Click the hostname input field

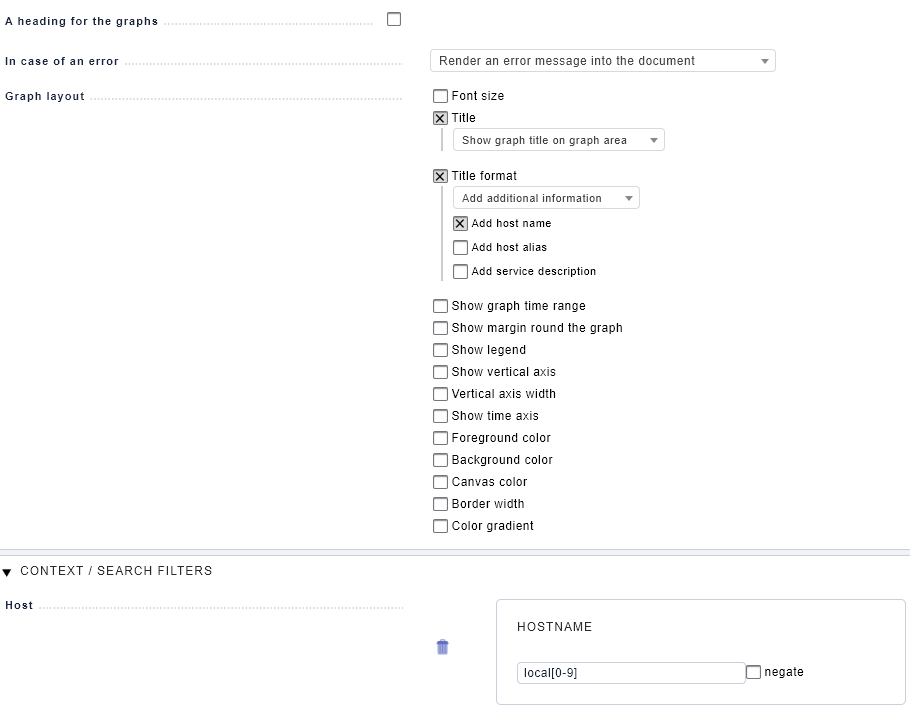click(x=630, y=673)
